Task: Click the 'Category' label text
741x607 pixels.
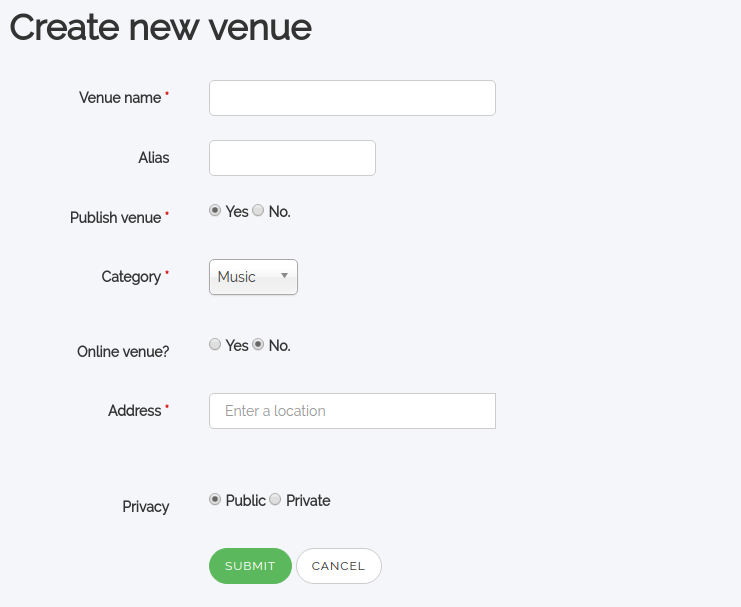Action: pyautogui.click(x=131, y=277)
